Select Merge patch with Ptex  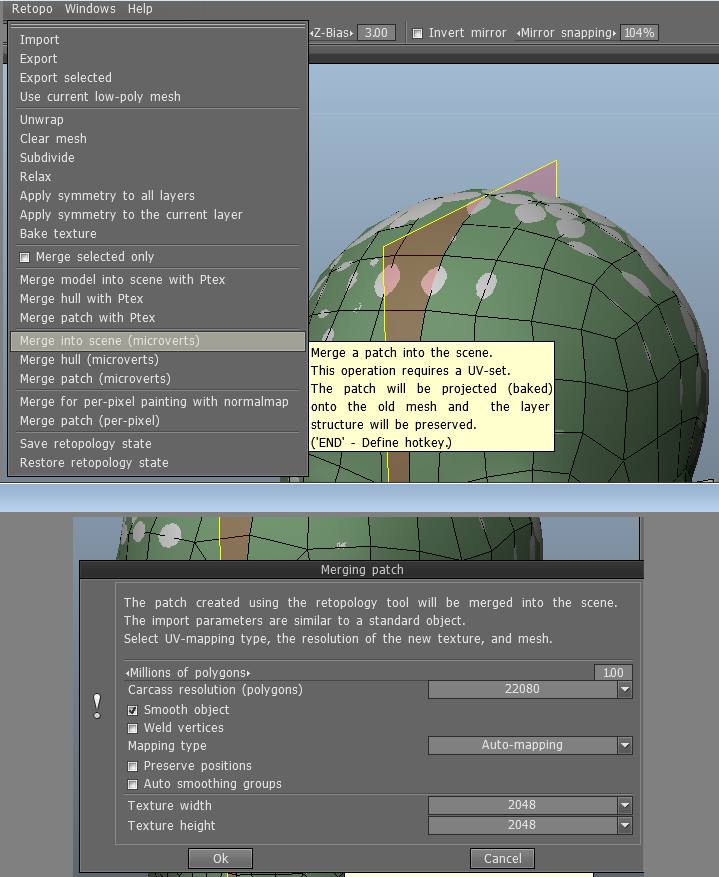[87, 318]
